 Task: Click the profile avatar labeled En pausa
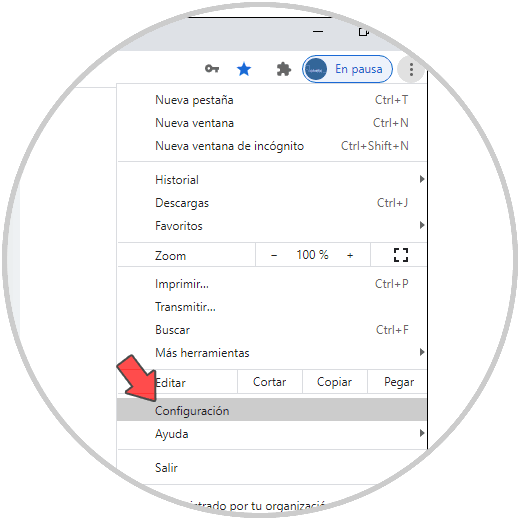pos(347,69)
